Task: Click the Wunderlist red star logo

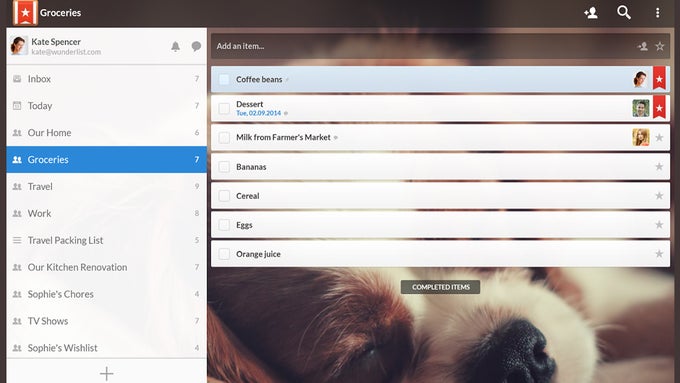Action: coord(25,13)
